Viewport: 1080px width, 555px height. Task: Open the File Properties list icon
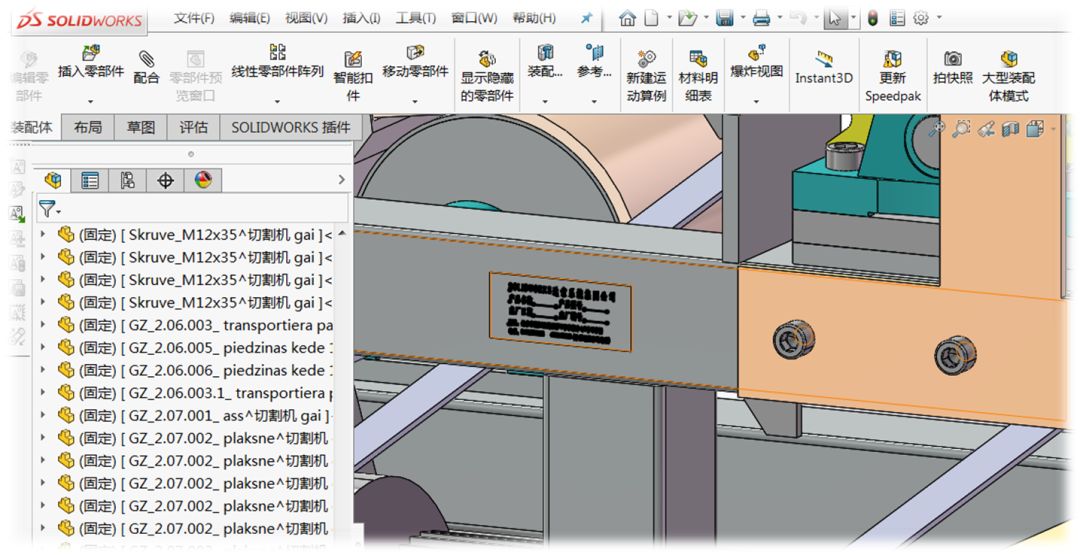click(x=897, y=19)
